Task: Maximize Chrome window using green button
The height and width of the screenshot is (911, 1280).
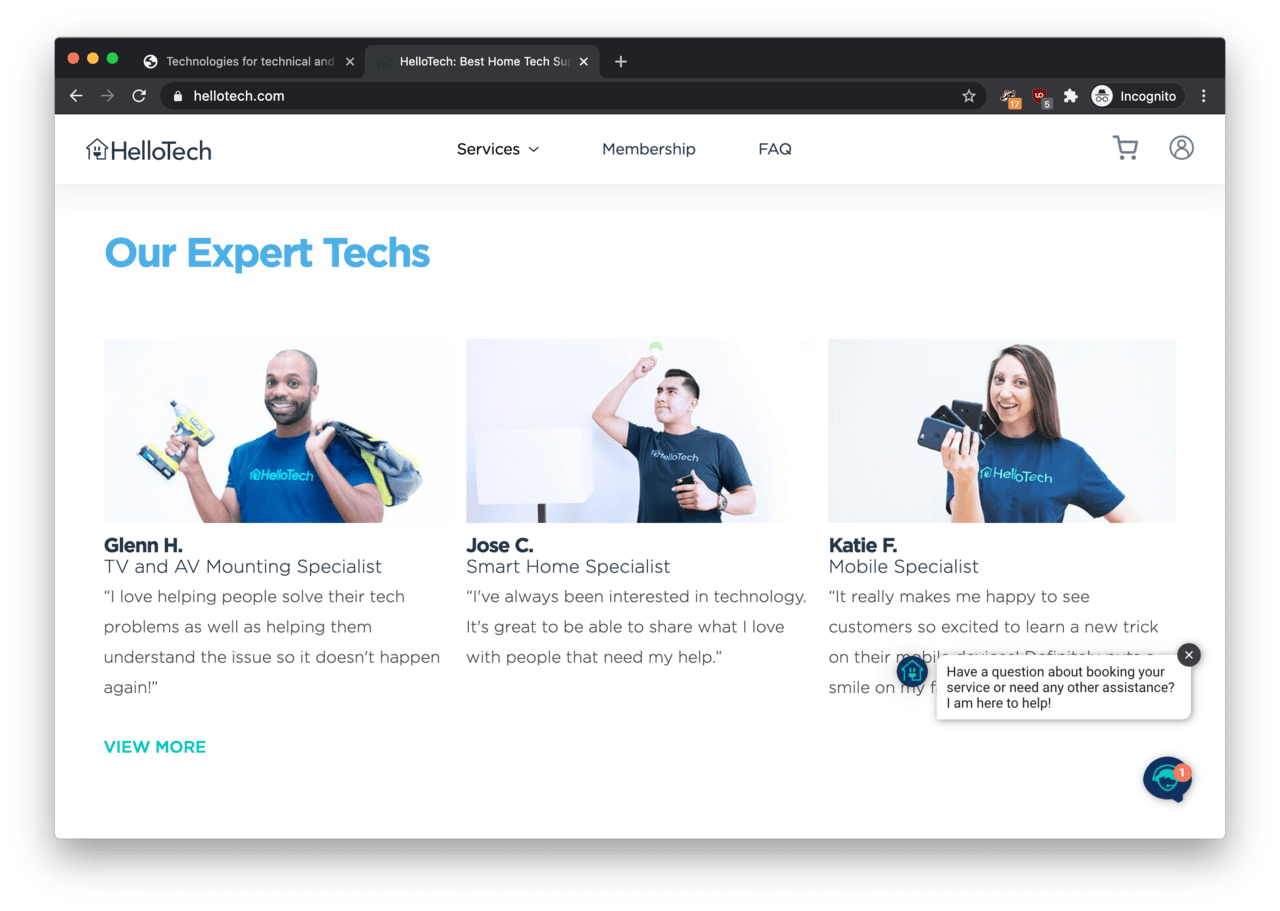Action: (x=113, y=59)
